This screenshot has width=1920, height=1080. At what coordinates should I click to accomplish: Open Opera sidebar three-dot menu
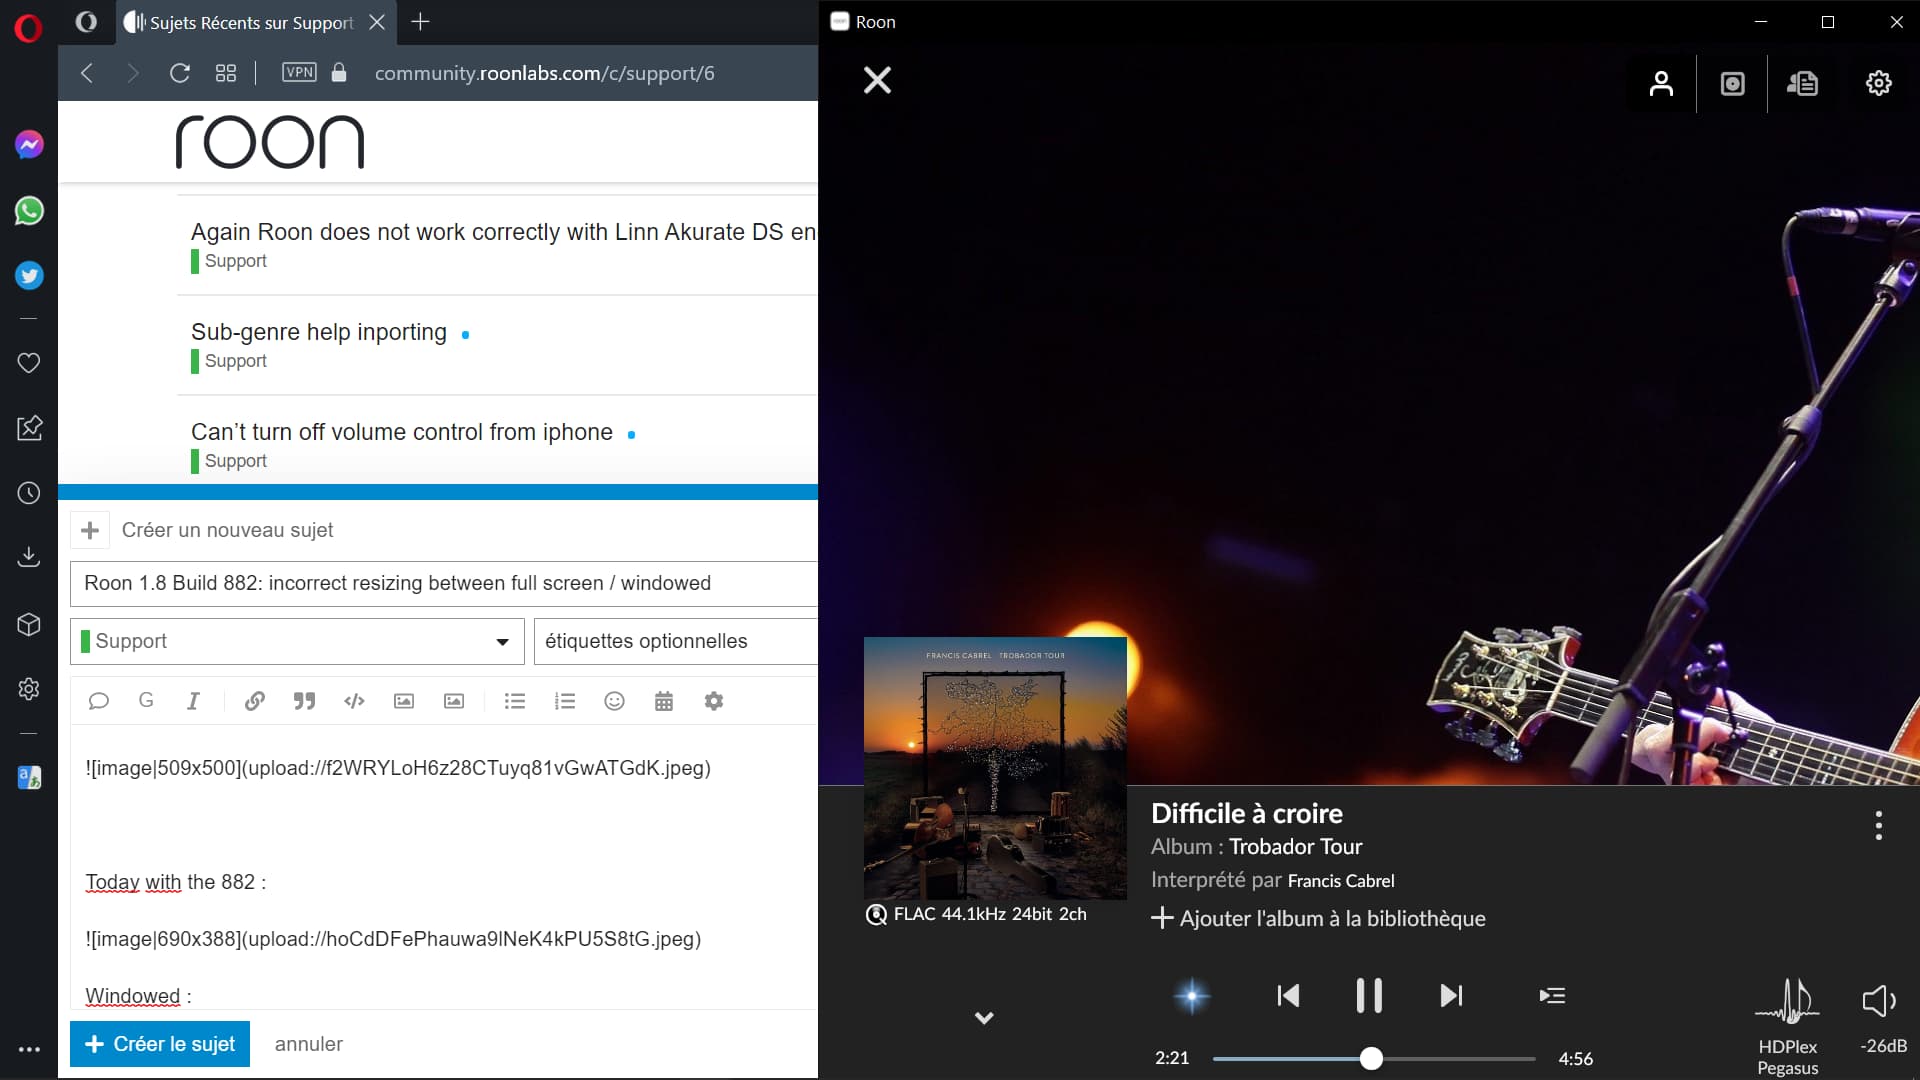pyautogui.click(x=29, y=1049)
